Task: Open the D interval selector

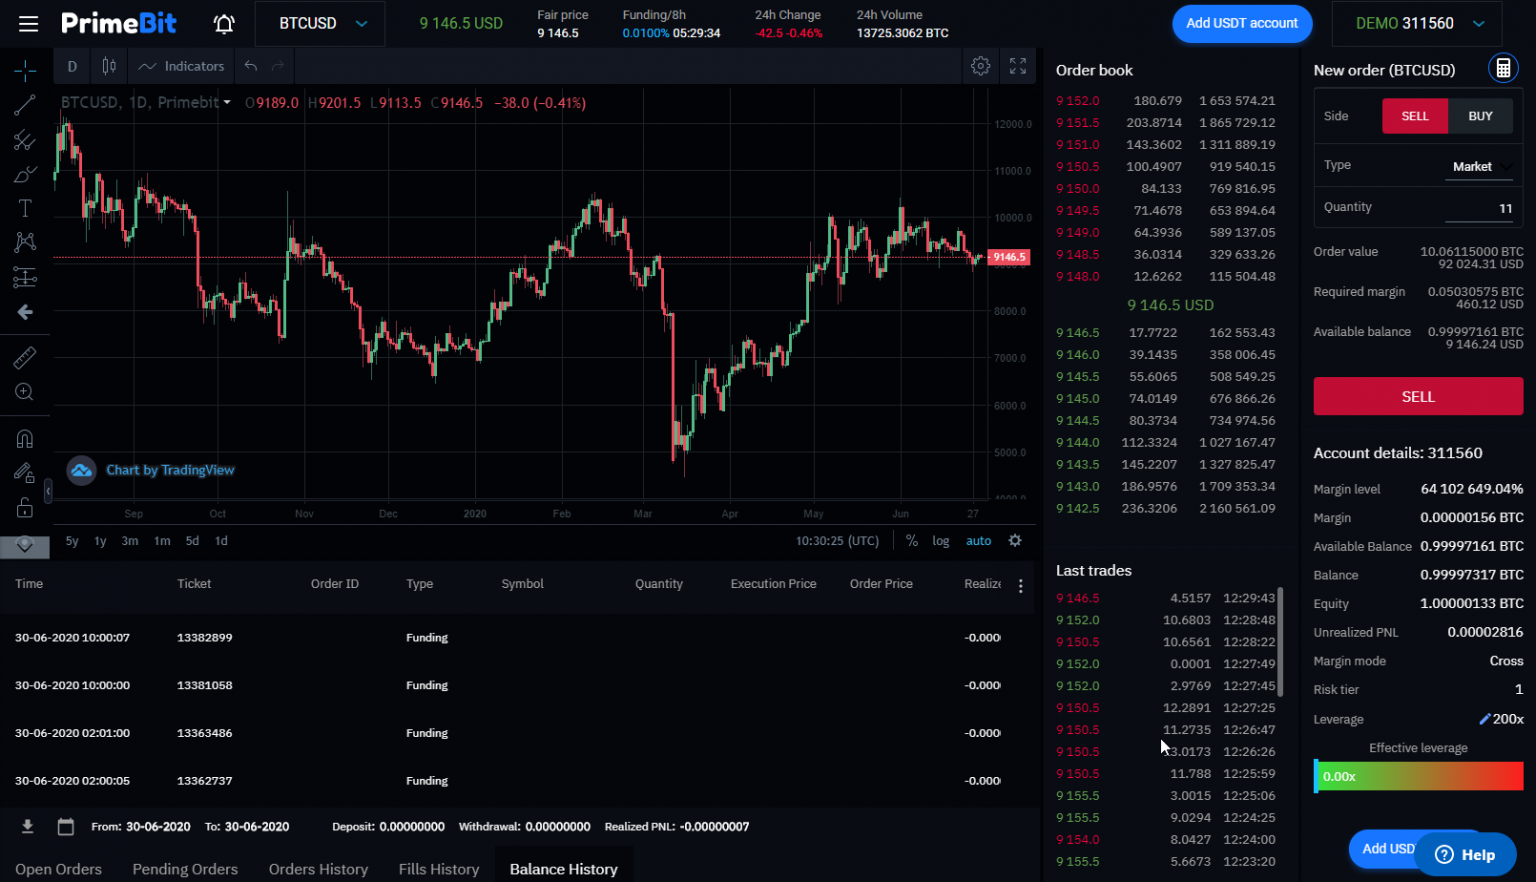Action: (72, 66)
